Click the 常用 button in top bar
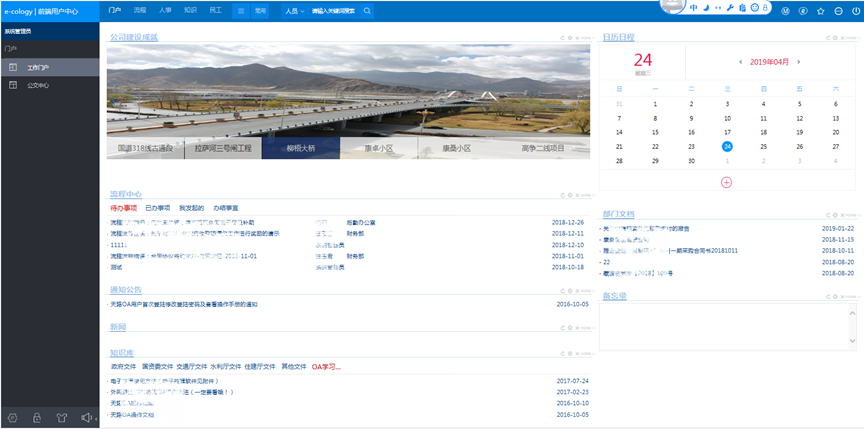The image size is (864, 429). pyautogui.click(x=260, y=11)
